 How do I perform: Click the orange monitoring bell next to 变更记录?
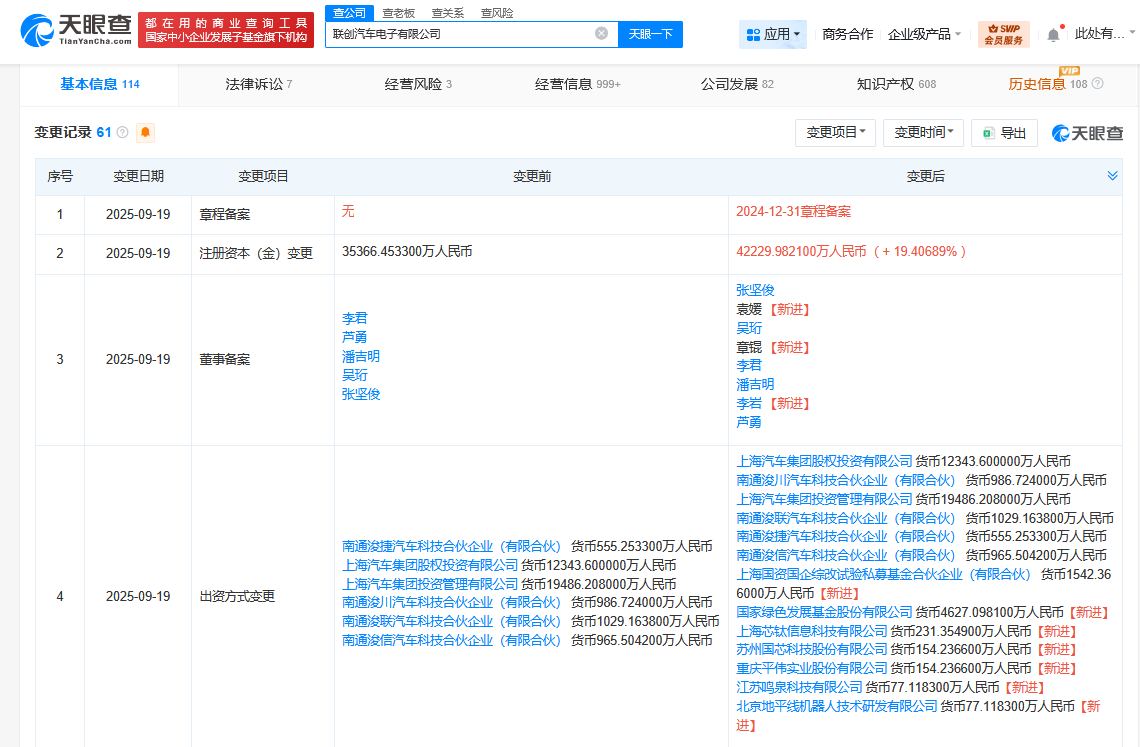tap(145, 133)
